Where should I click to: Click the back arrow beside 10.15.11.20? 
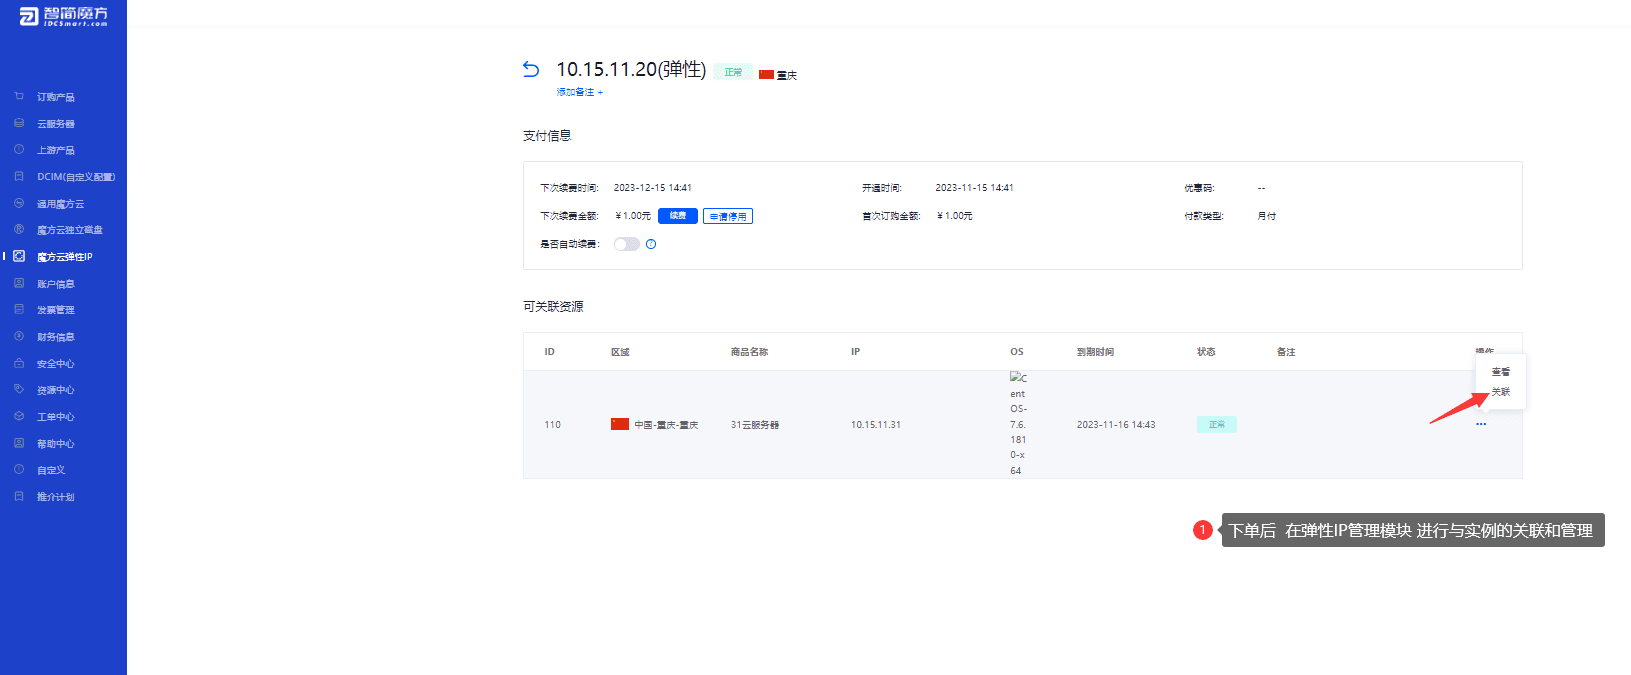click(531, 69)
